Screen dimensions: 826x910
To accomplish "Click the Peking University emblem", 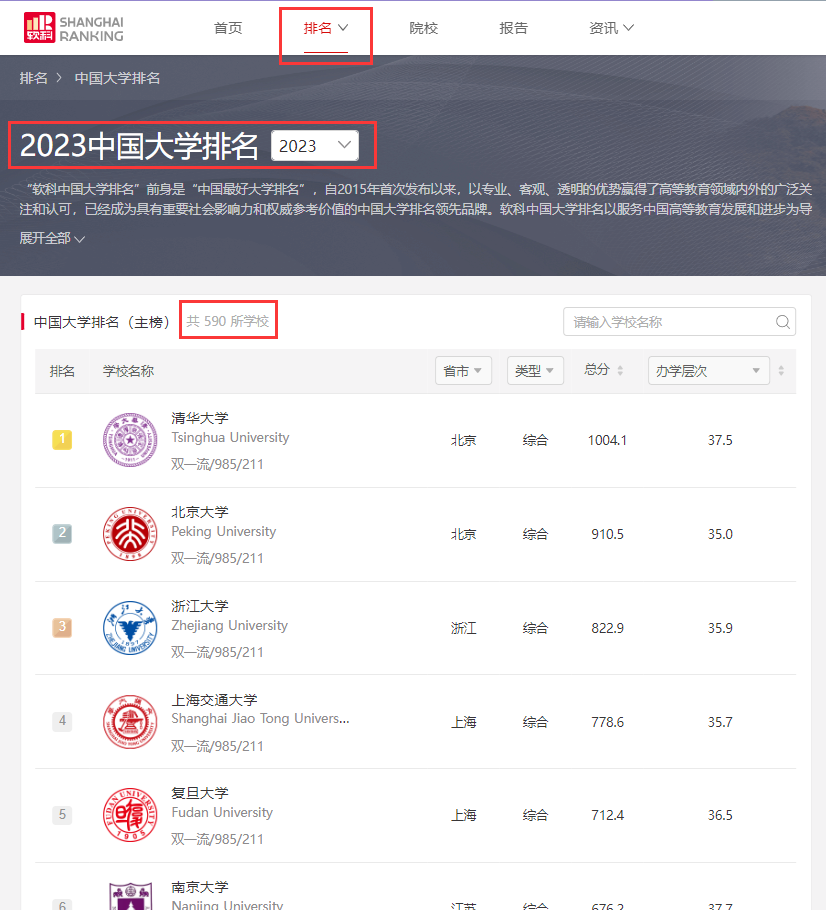I will 130,534.
